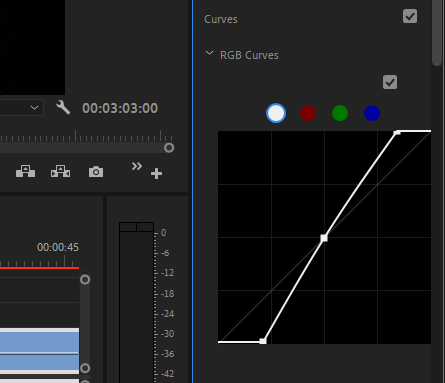Viewport: 445px width, 383px height.
Task: Click the red render bar in timeline
Action: tap(39, 268)
